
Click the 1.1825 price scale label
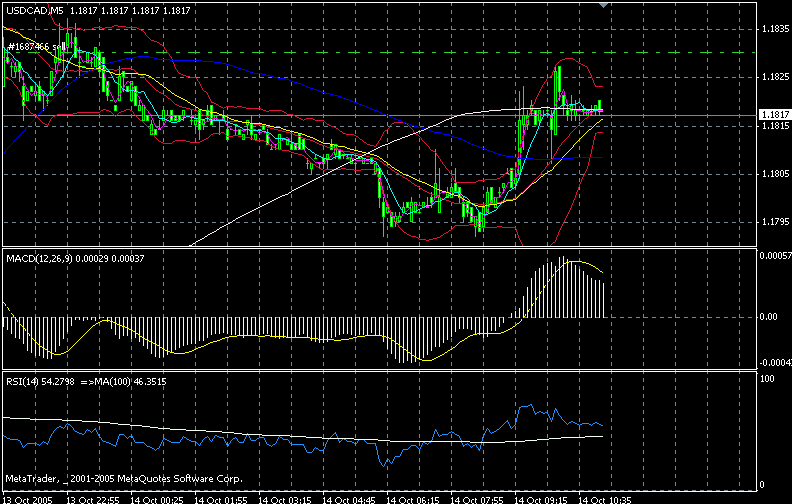[775, 77]
